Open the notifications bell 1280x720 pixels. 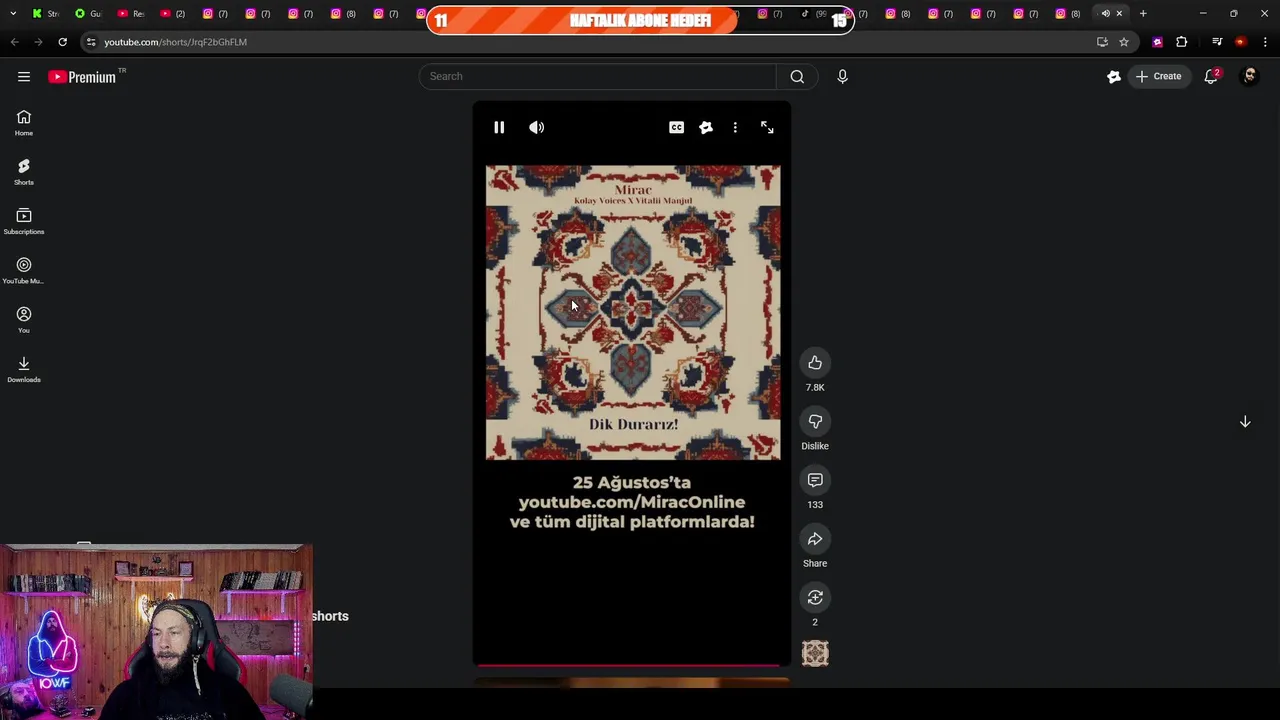(1211, 76)
